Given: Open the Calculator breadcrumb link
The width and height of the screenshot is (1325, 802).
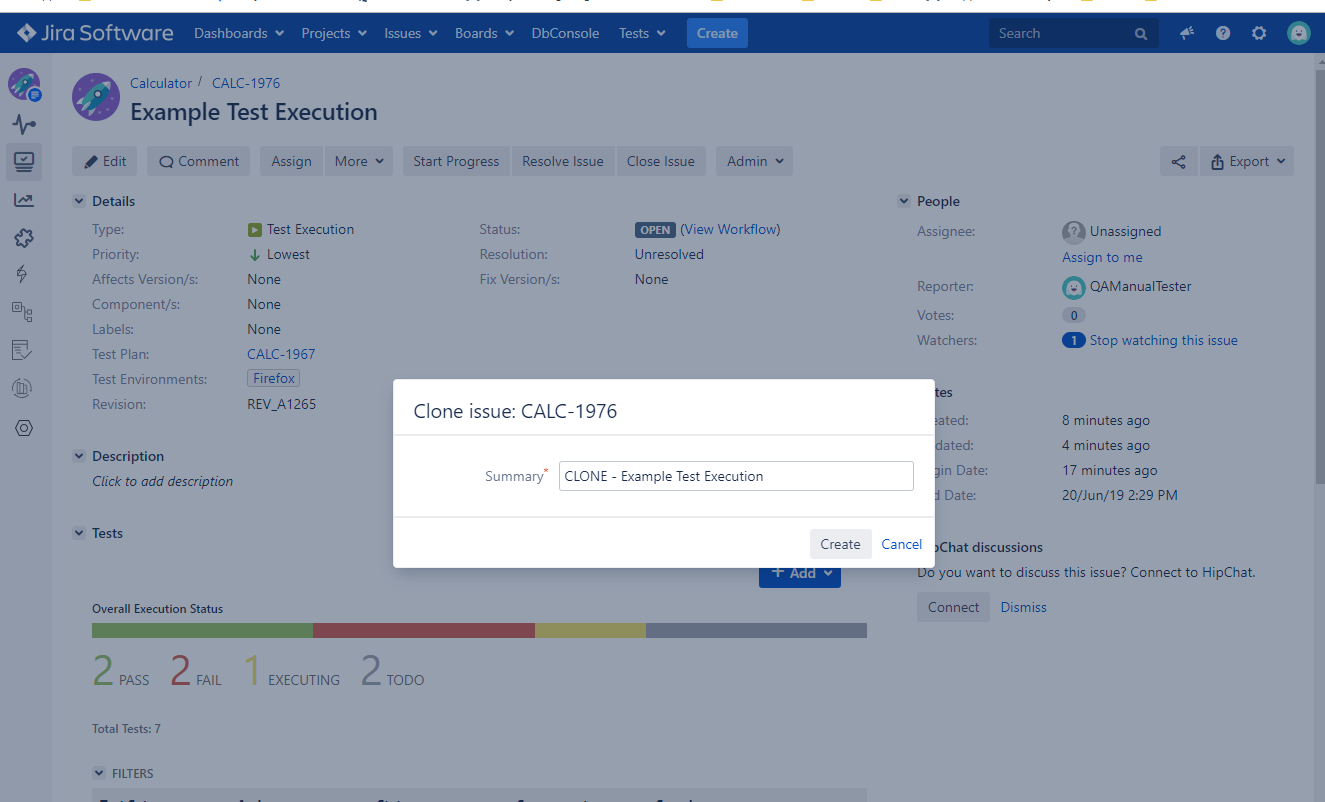Looking at the screenshot, I should click(161, 83).
